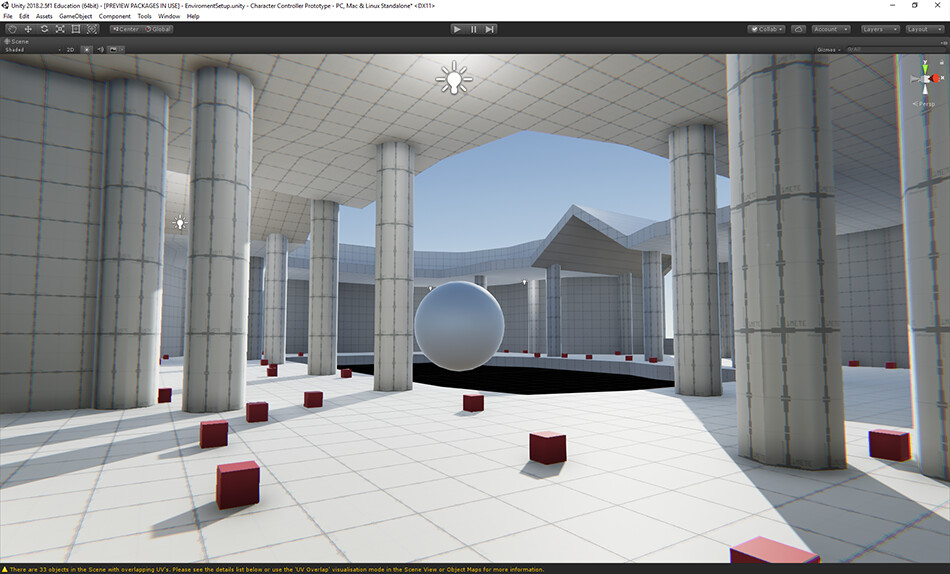This screenshot has height=574, width=950.
Task: Select the Scene tab
Action: tap(17, 41)
